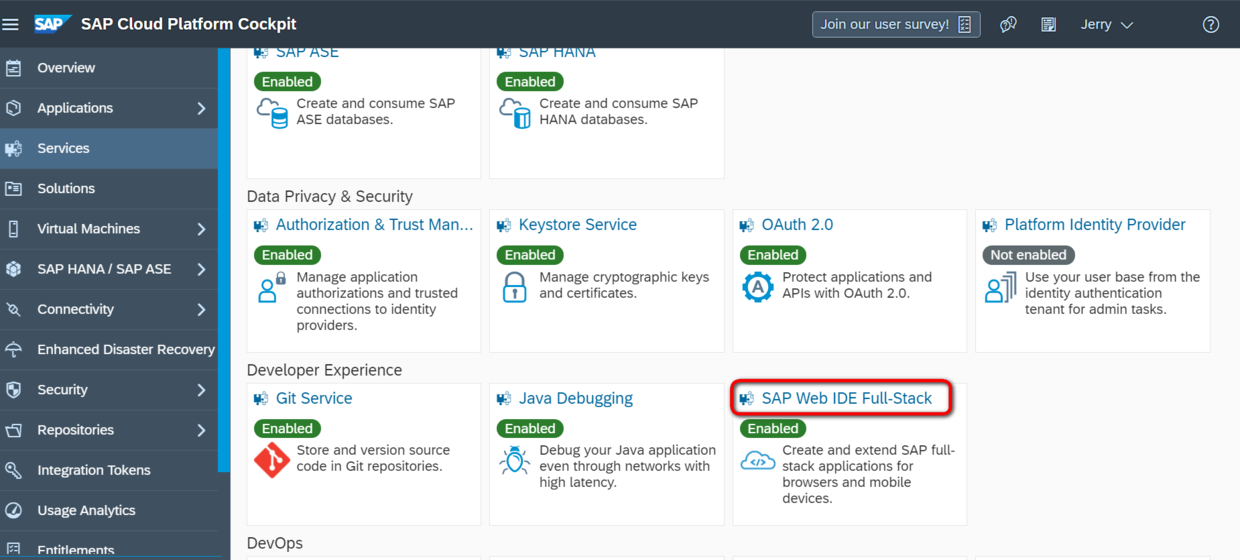Expand the Applications sidebar chevron

click(x=201, y=108)
